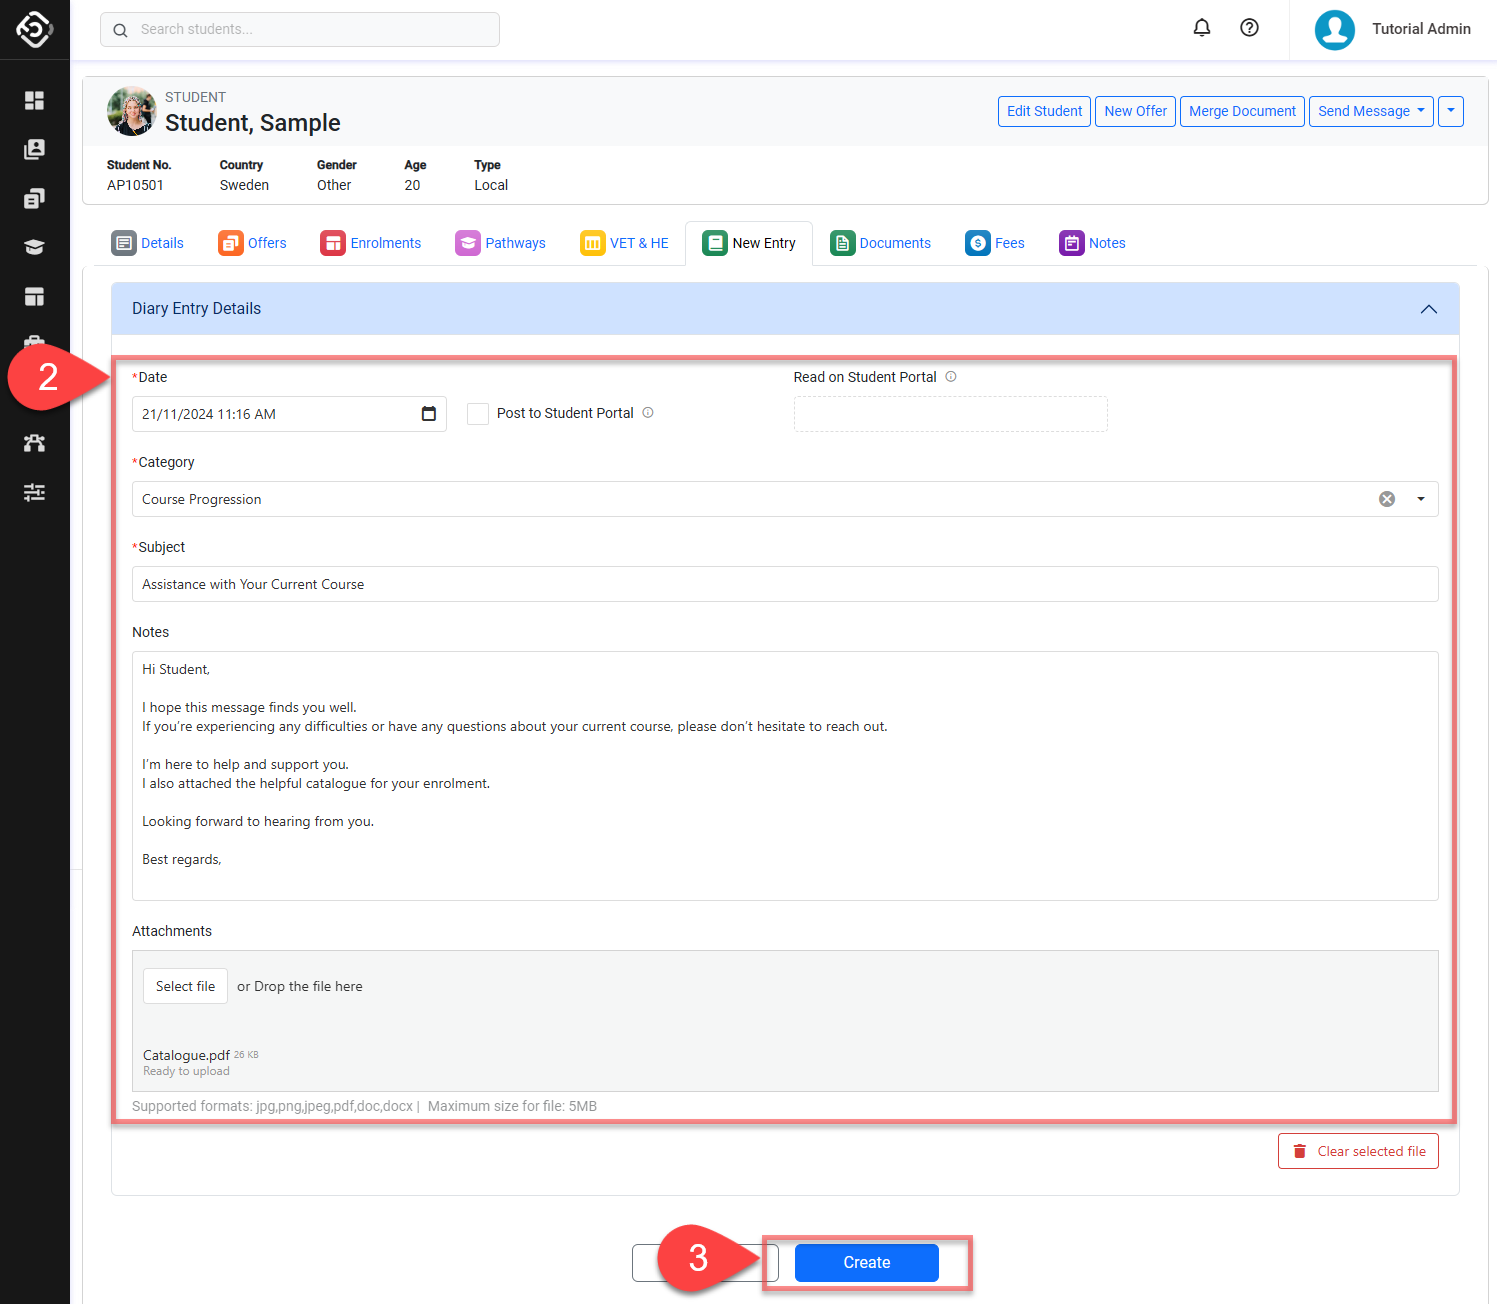Click the notification bell icon
The height and width of the screenshot is (1304, 1497).
pyautogui.click(x=1202, y=28)
